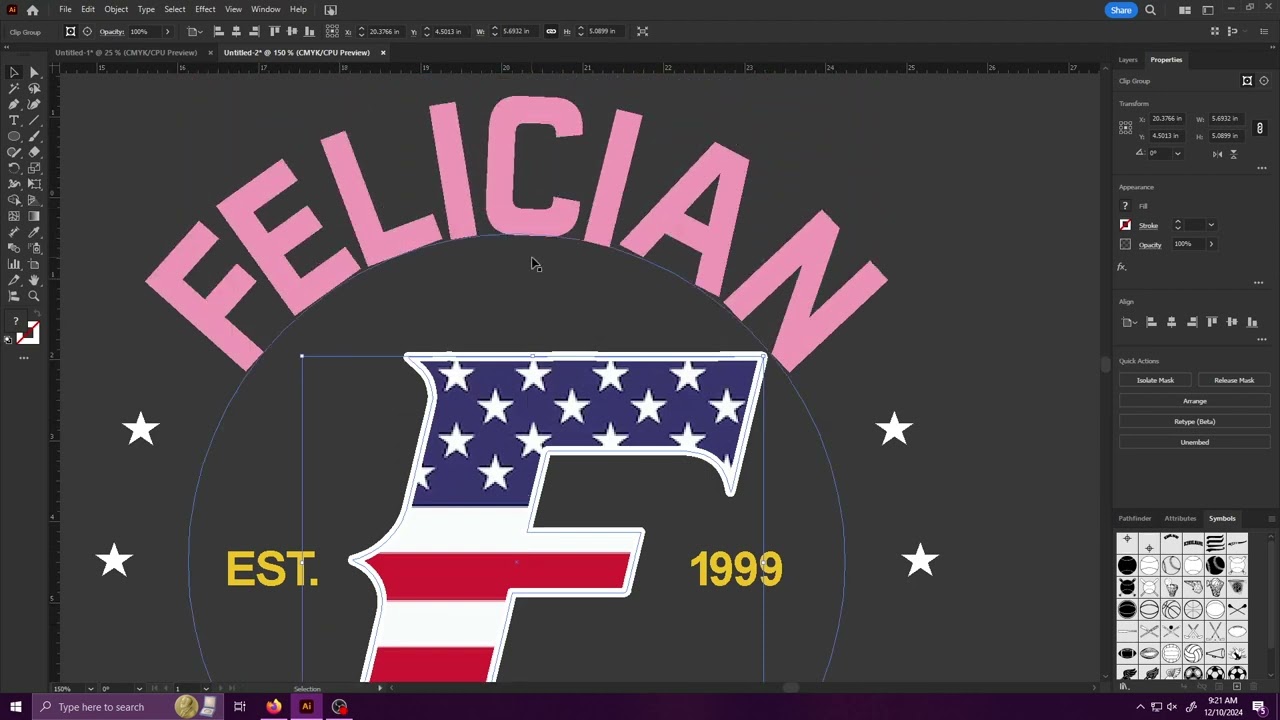Click the Arrange button
Viewport: 1280px width, 720px height.
coord(1194,401)
